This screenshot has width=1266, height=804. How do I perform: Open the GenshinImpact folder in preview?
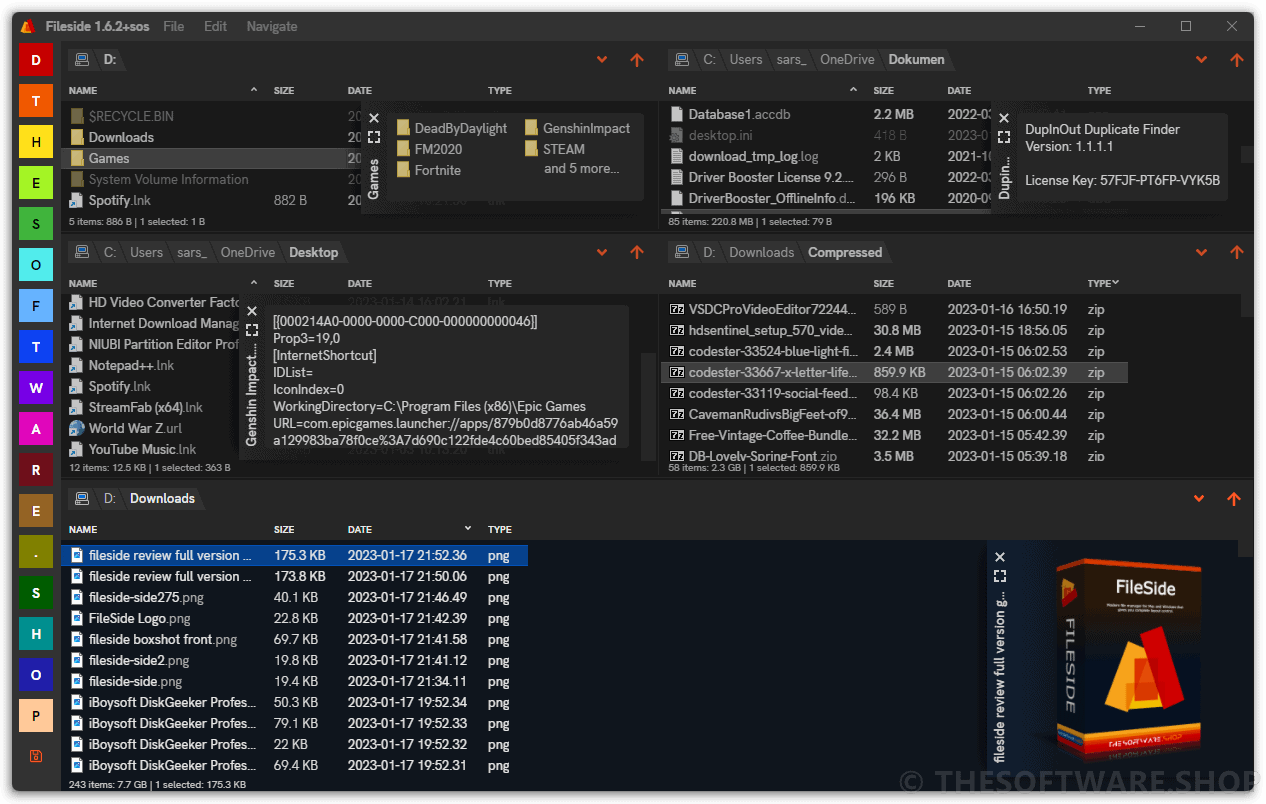point(577,128)
